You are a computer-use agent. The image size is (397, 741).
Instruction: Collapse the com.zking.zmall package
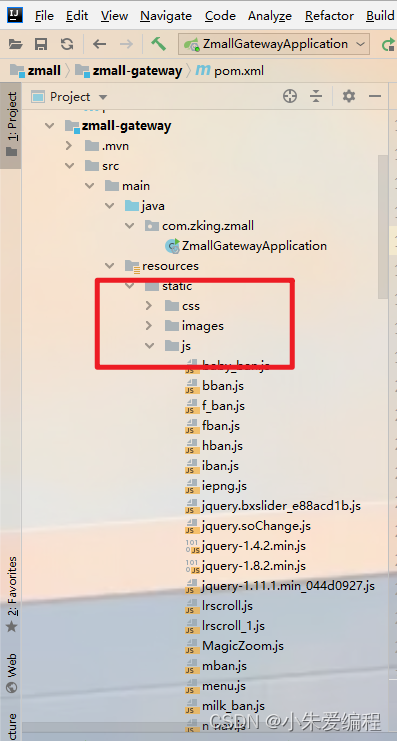(129, 226)
